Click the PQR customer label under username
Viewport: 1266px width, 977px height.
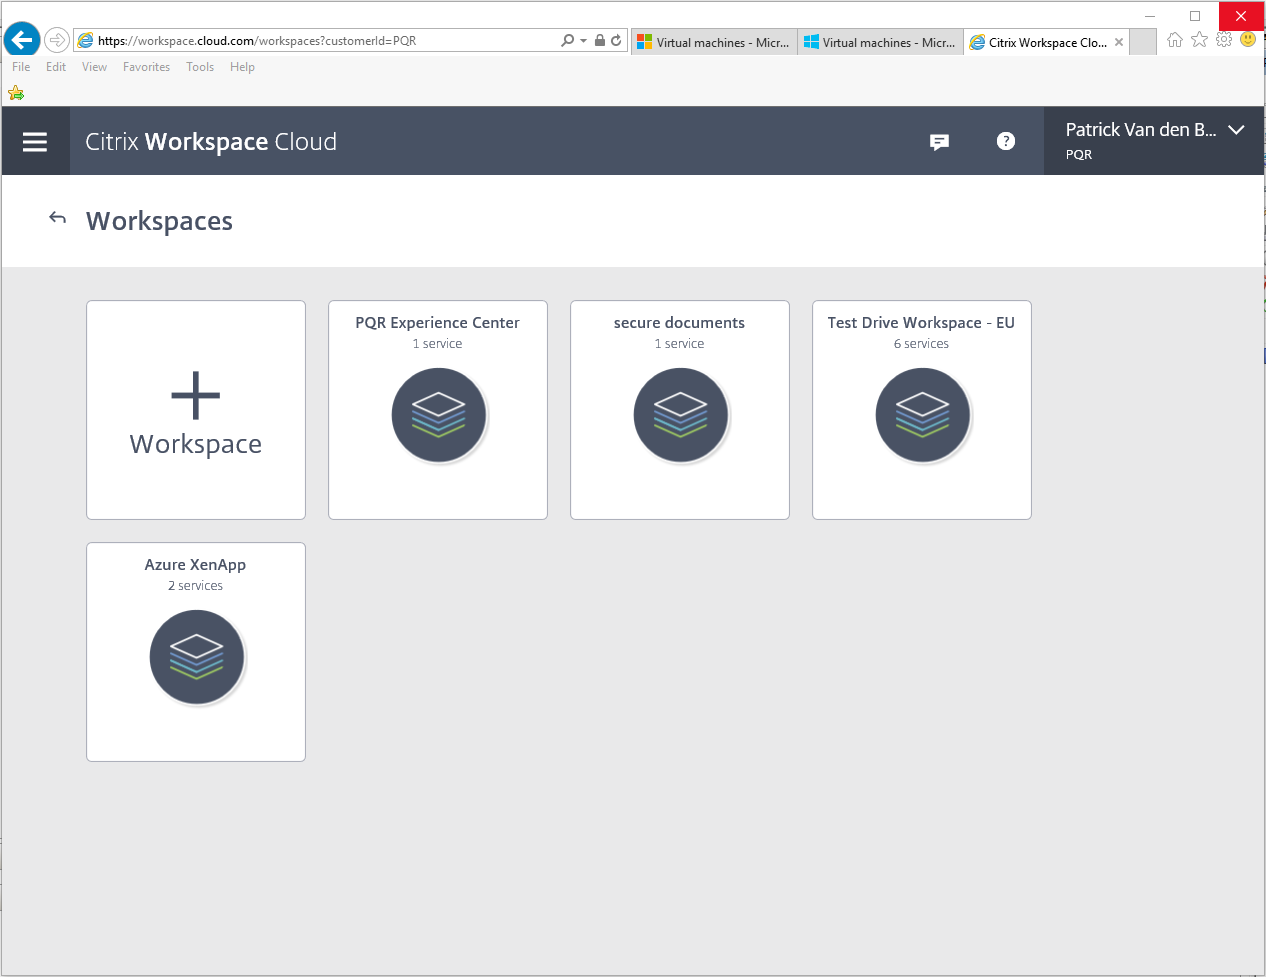[x=1079, y=155]
